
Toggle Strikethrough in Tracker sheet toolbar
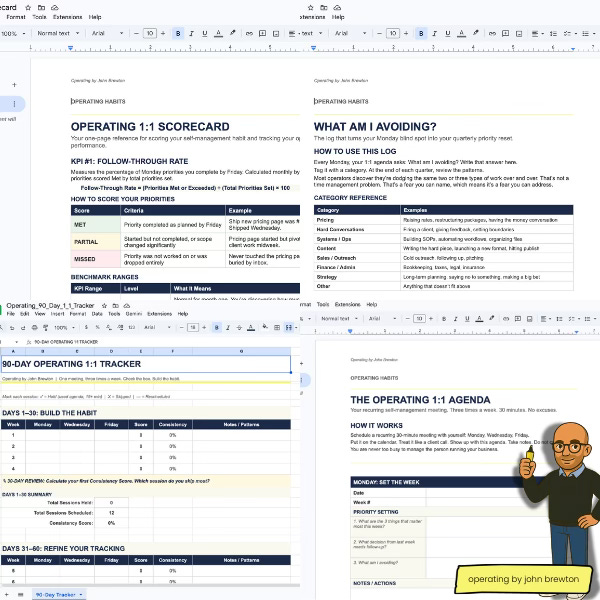coord(239,328)
